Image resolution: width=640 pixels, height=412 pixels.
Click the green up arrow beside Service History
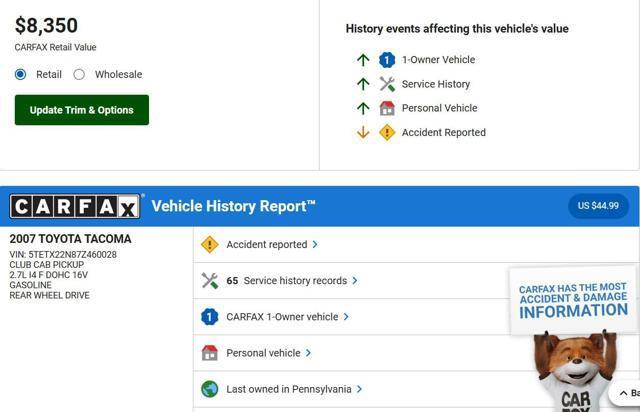[x=363, y=84]
